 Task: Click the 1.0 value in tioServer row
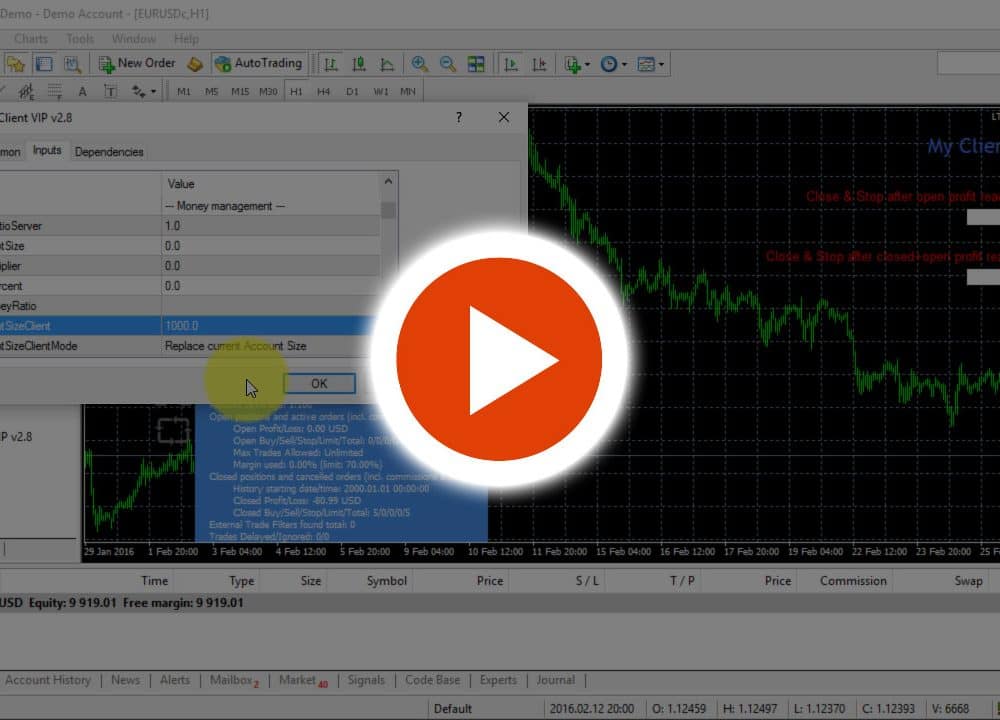(x=172, y=226)
